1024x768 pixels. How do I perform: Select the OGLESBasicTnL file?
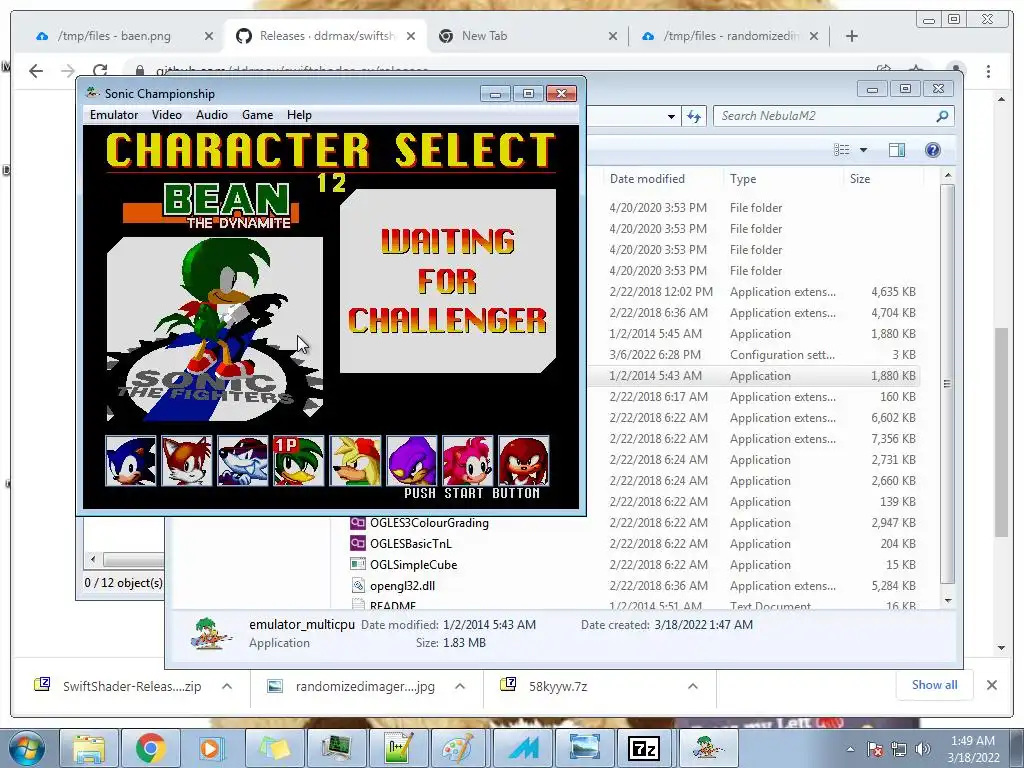[x=411, y=544]
